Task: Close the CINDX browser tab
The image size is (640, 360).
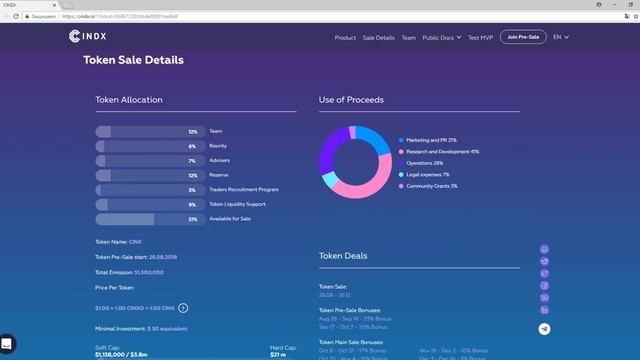Action: point(54,5)
